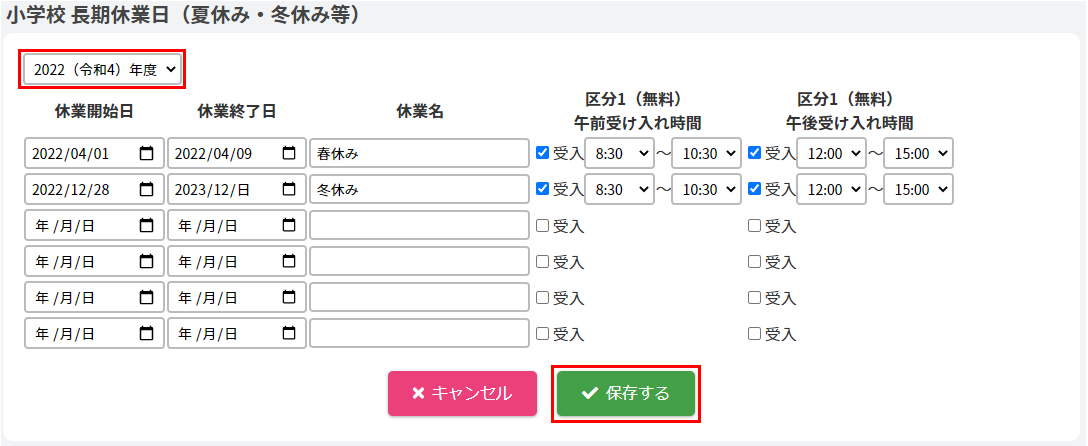Click the empty holiday name field in fourth row
Viewport: 1088px width, 446px height.
pyautogui.click(x=419, y=261)
